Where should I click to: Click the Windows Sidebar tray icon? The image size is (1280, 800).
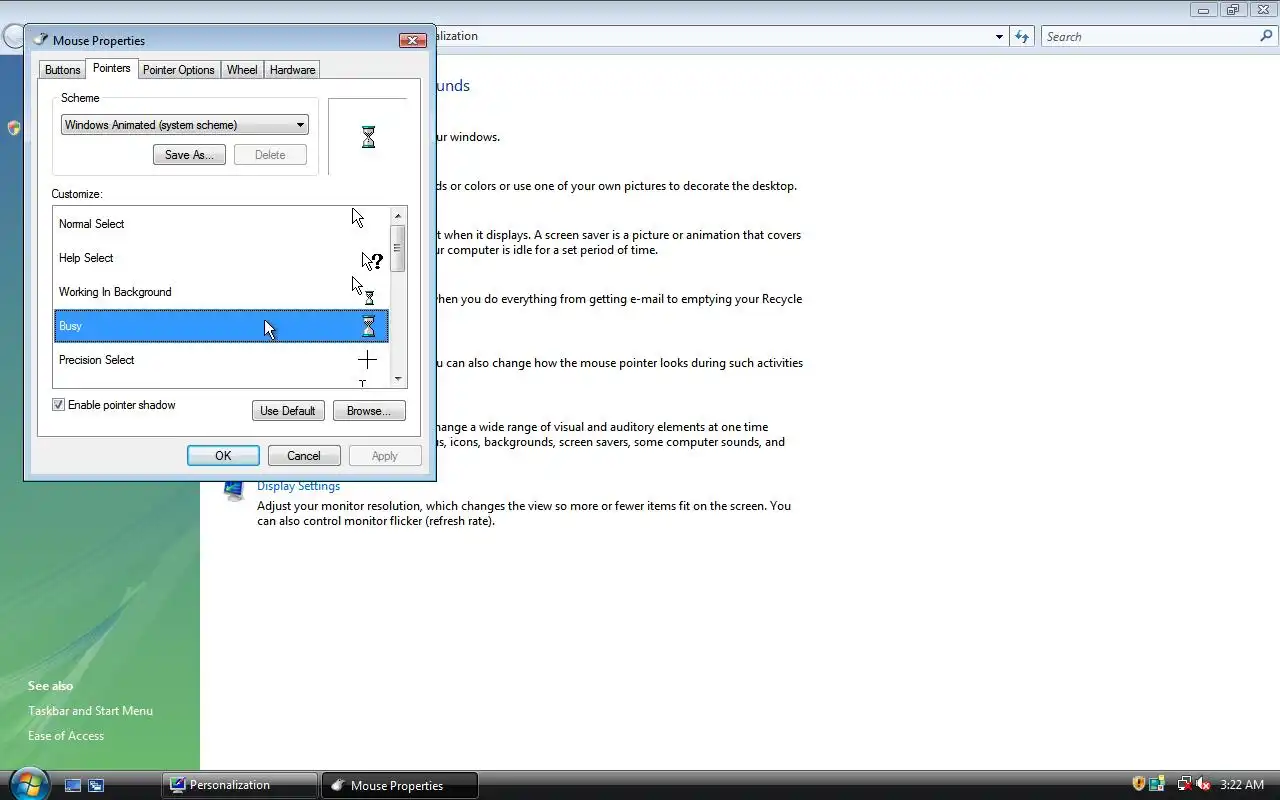coord(1157,784)
